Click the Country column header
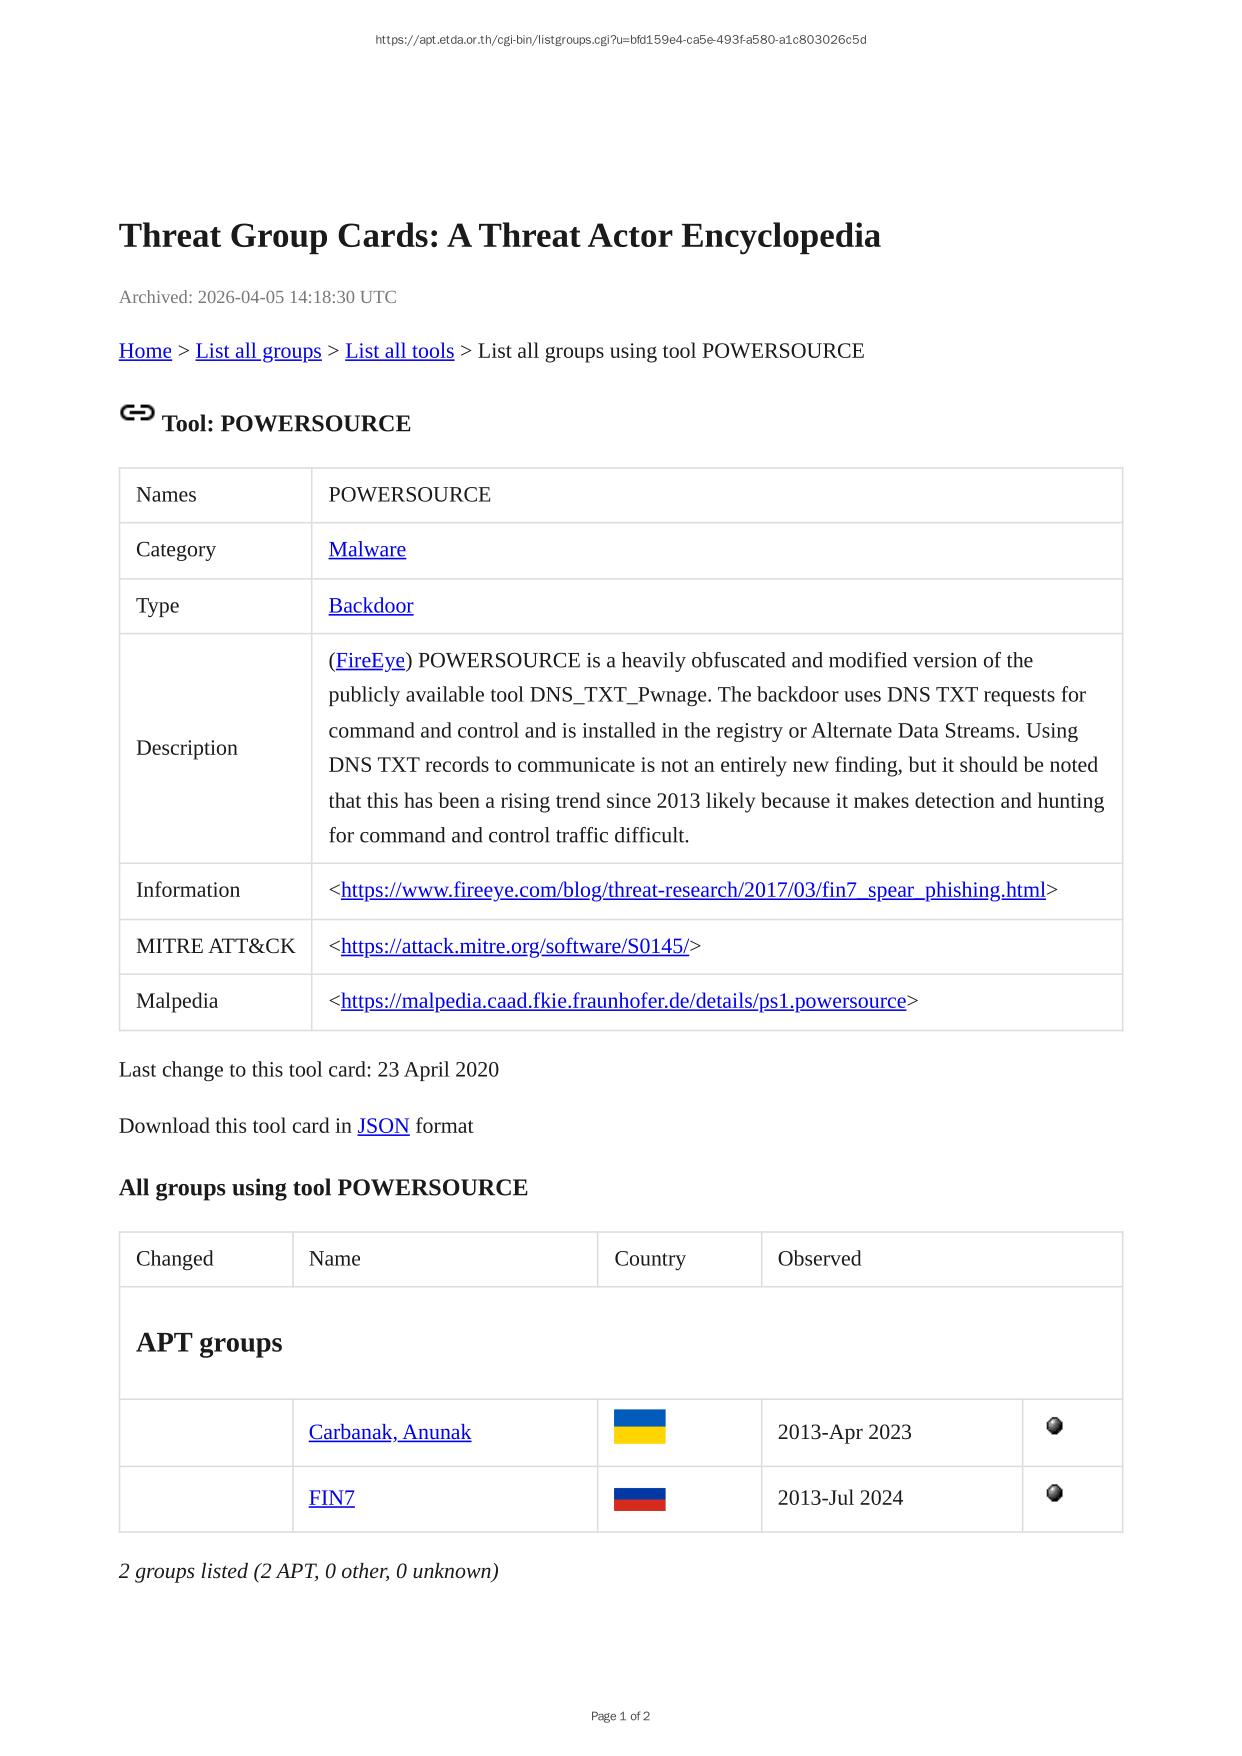 point(649,1259)
